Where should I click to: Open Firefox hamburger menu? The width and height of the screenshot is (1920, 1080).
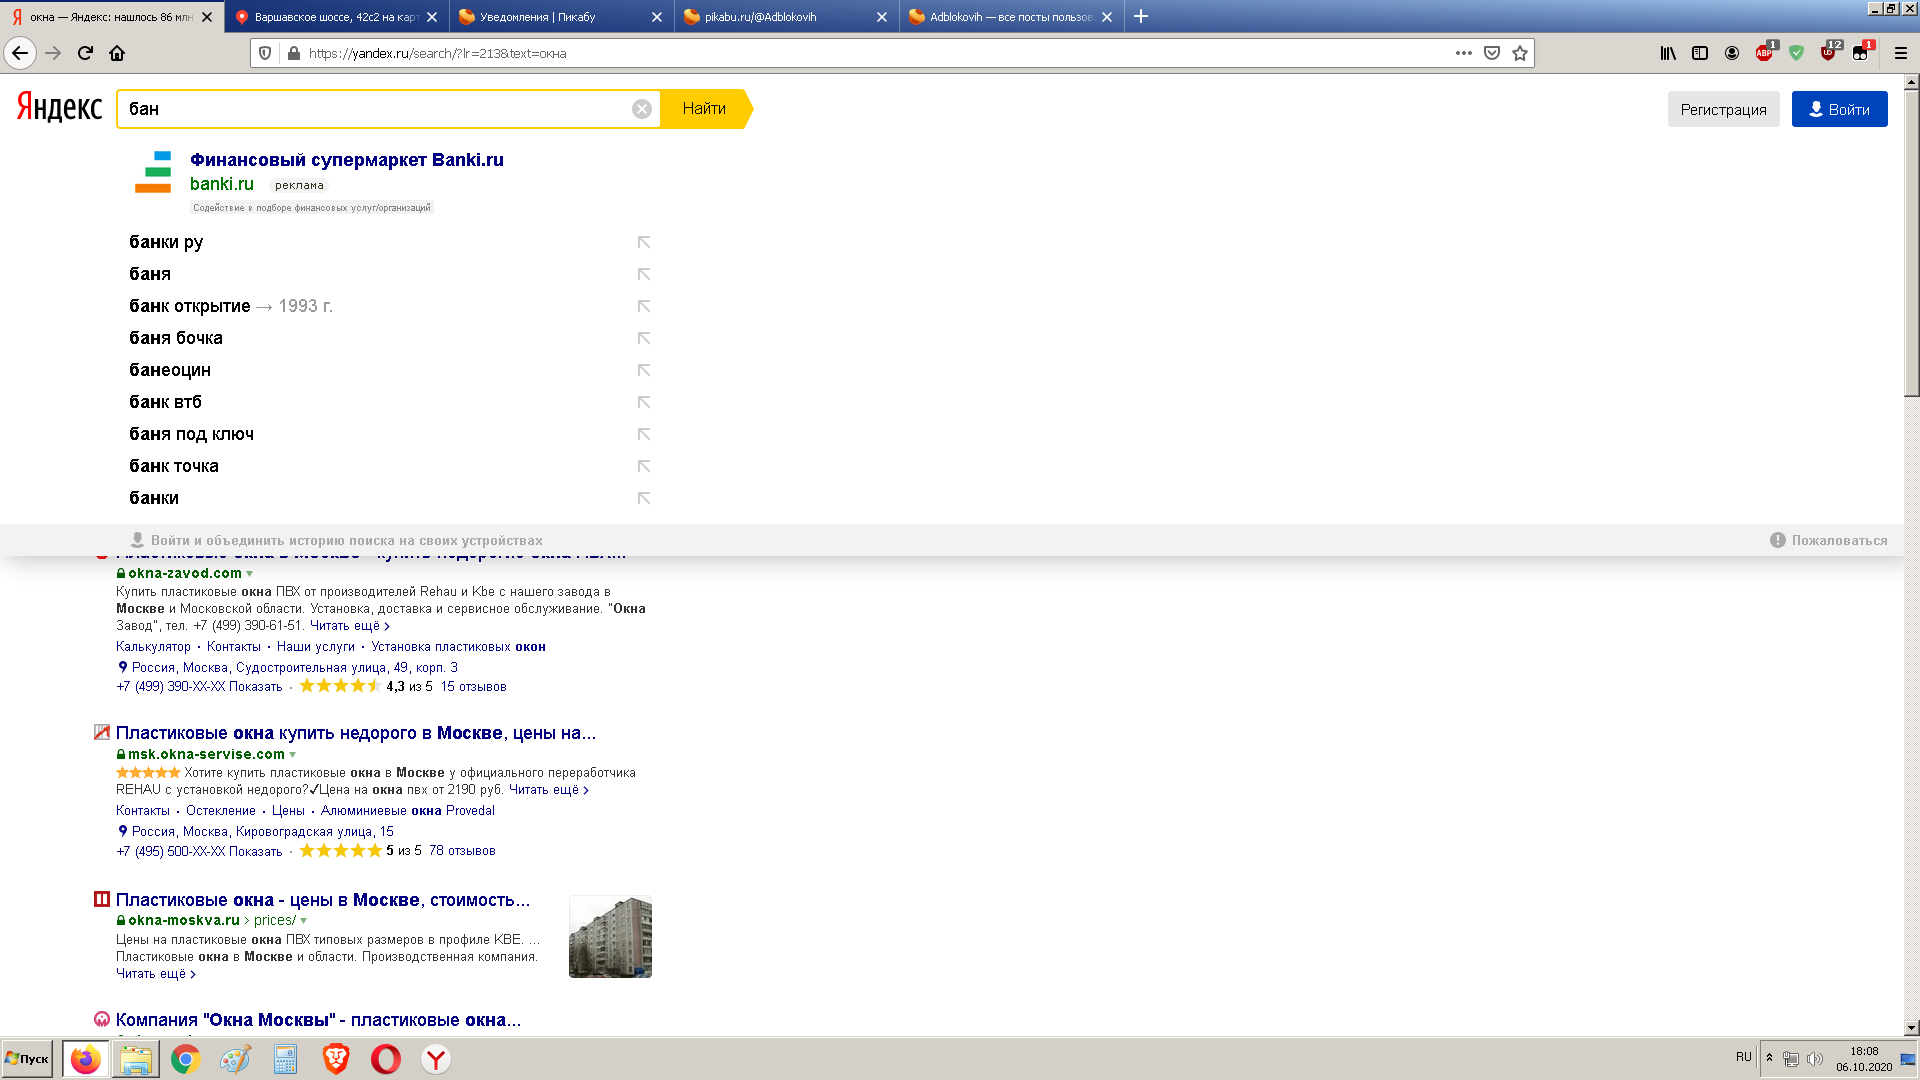(x=1901, y=53)
